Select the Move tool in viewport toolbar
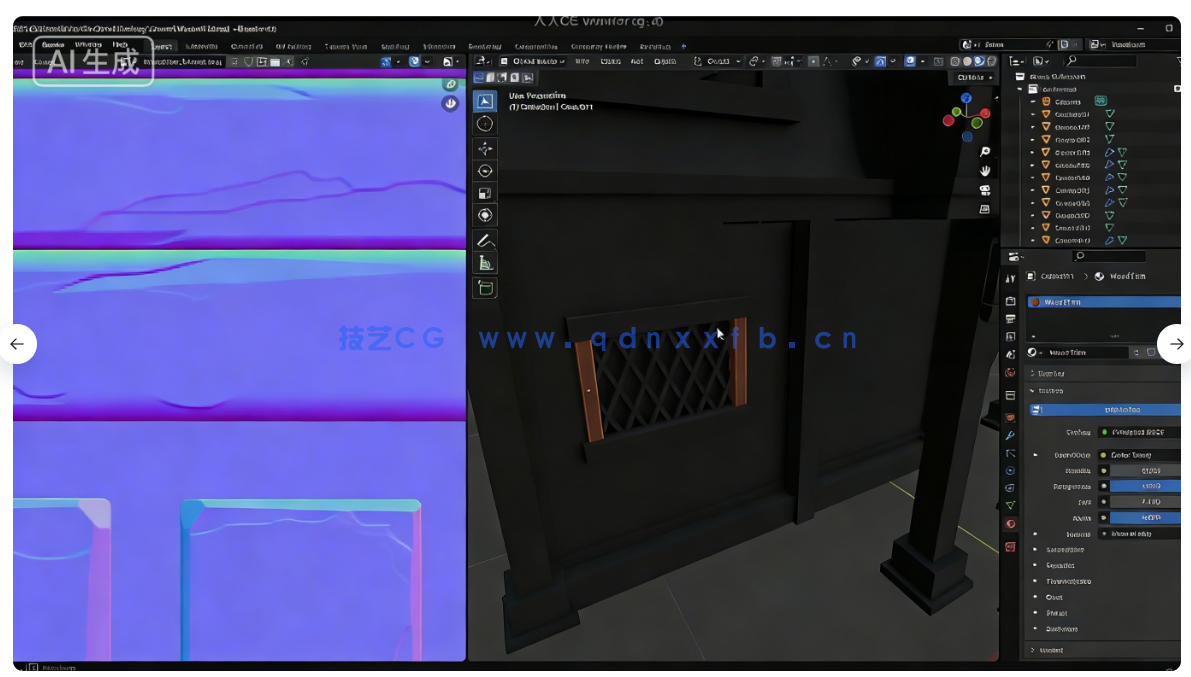The height and width of the screenshot is (677, 1191). click(485, 148)
